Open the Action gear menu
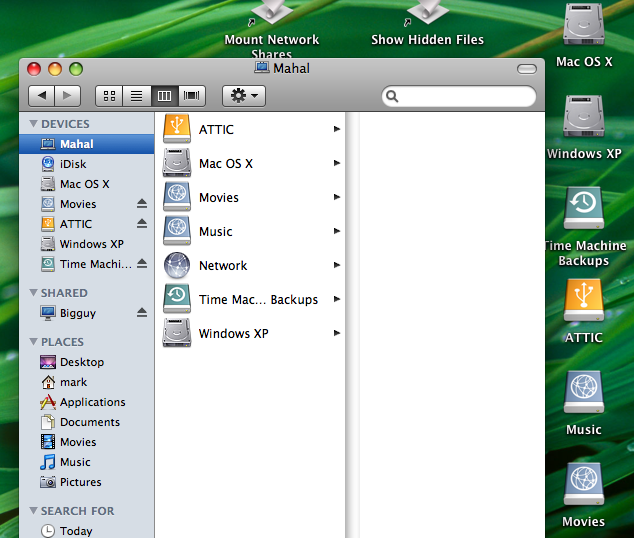 point(244,96)
